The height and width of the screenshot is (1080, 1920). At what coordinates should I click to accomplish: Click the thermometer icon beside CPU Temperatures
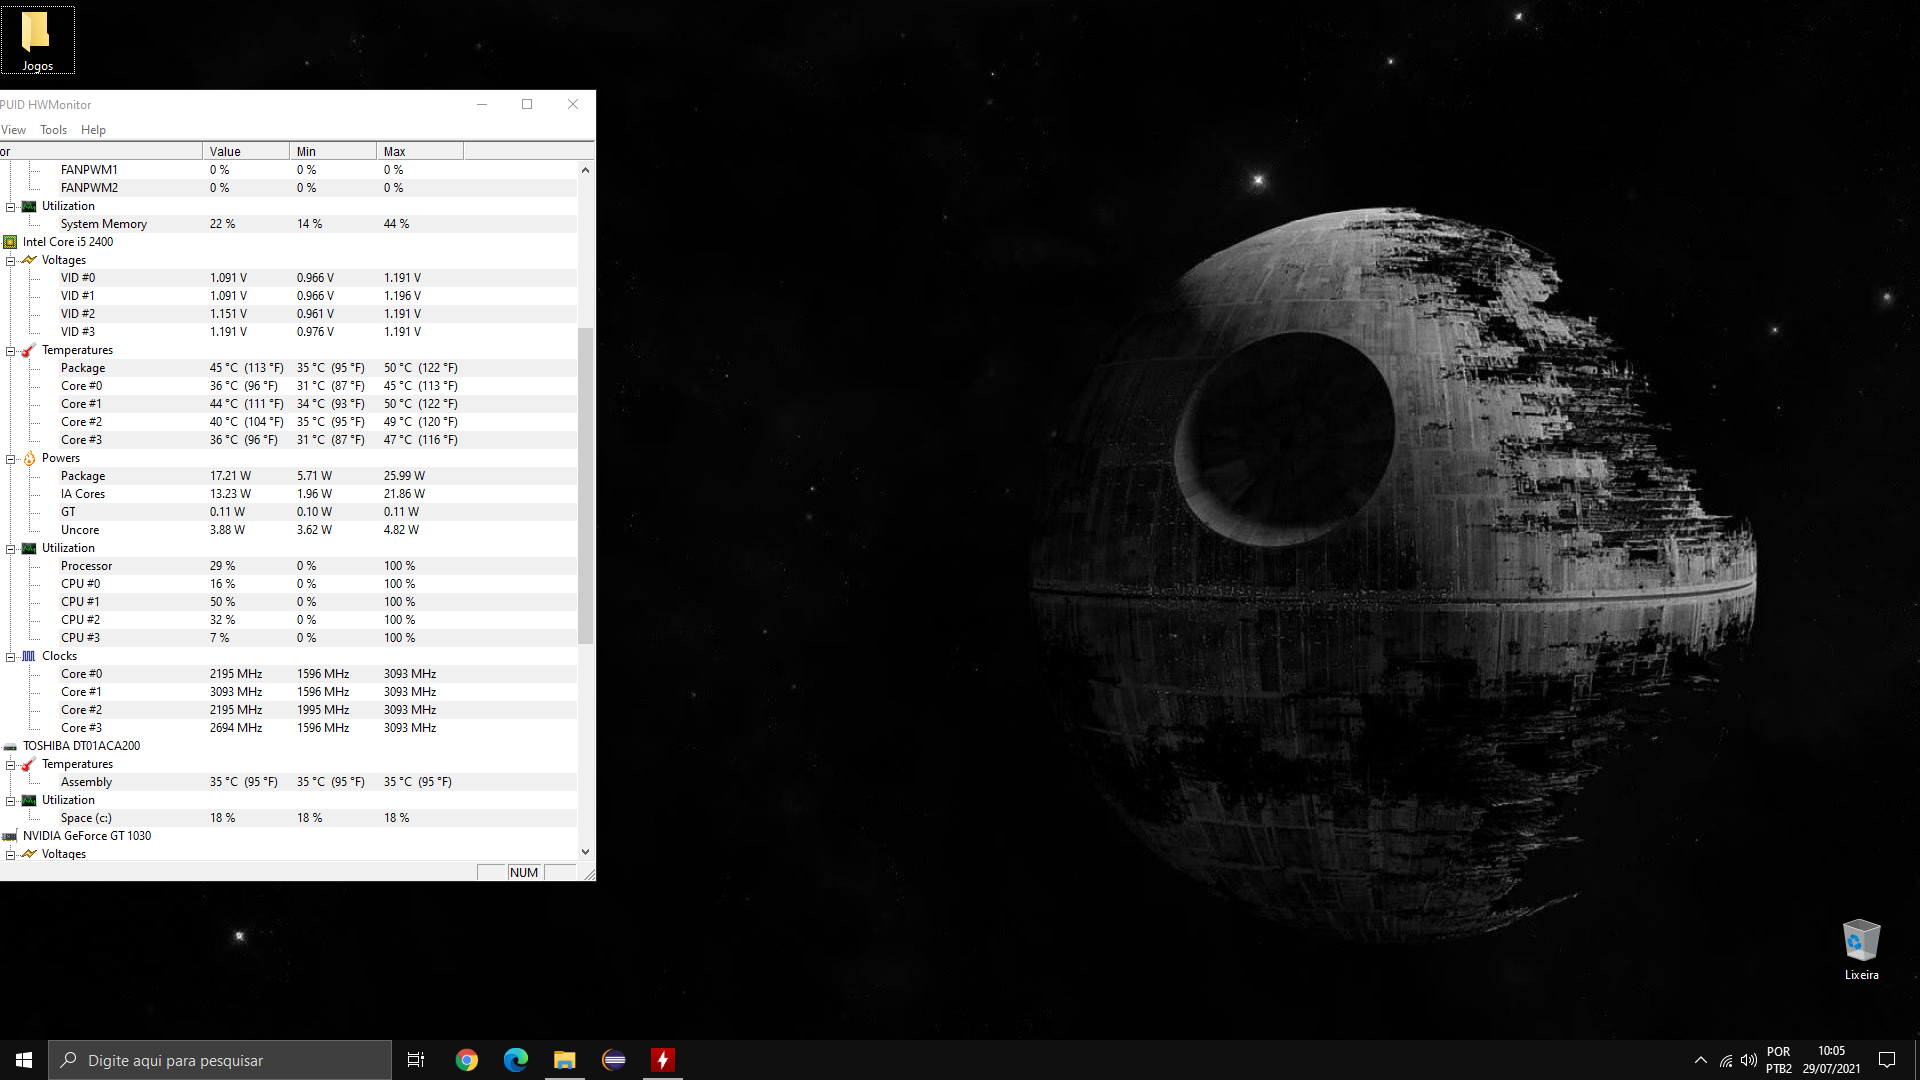[29, 350]
